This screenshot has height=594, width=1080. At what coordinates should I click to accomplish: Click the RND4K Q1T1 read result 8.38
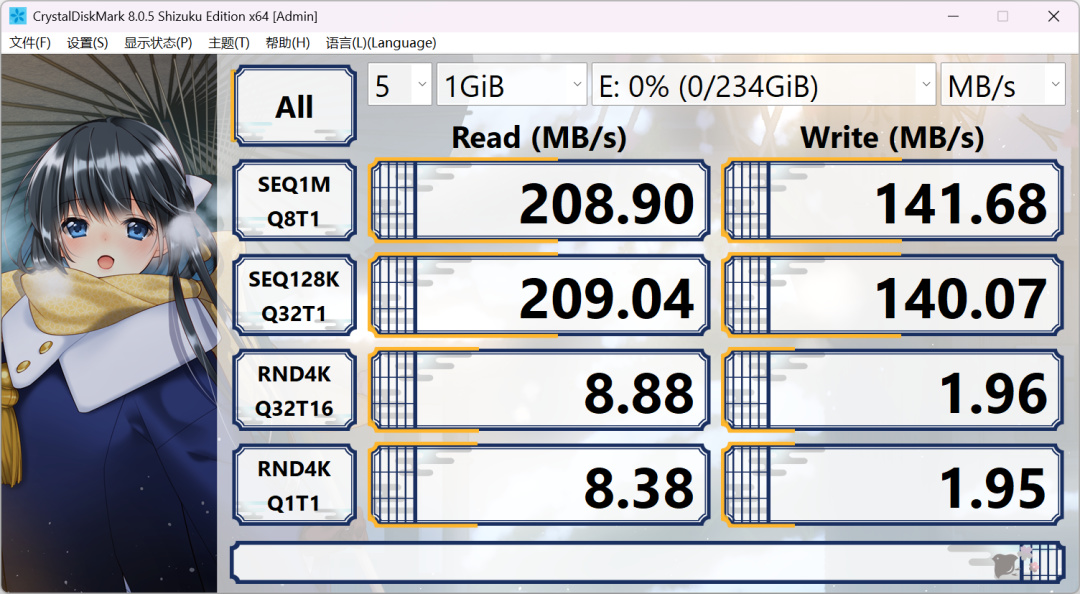tap(539, 485)
